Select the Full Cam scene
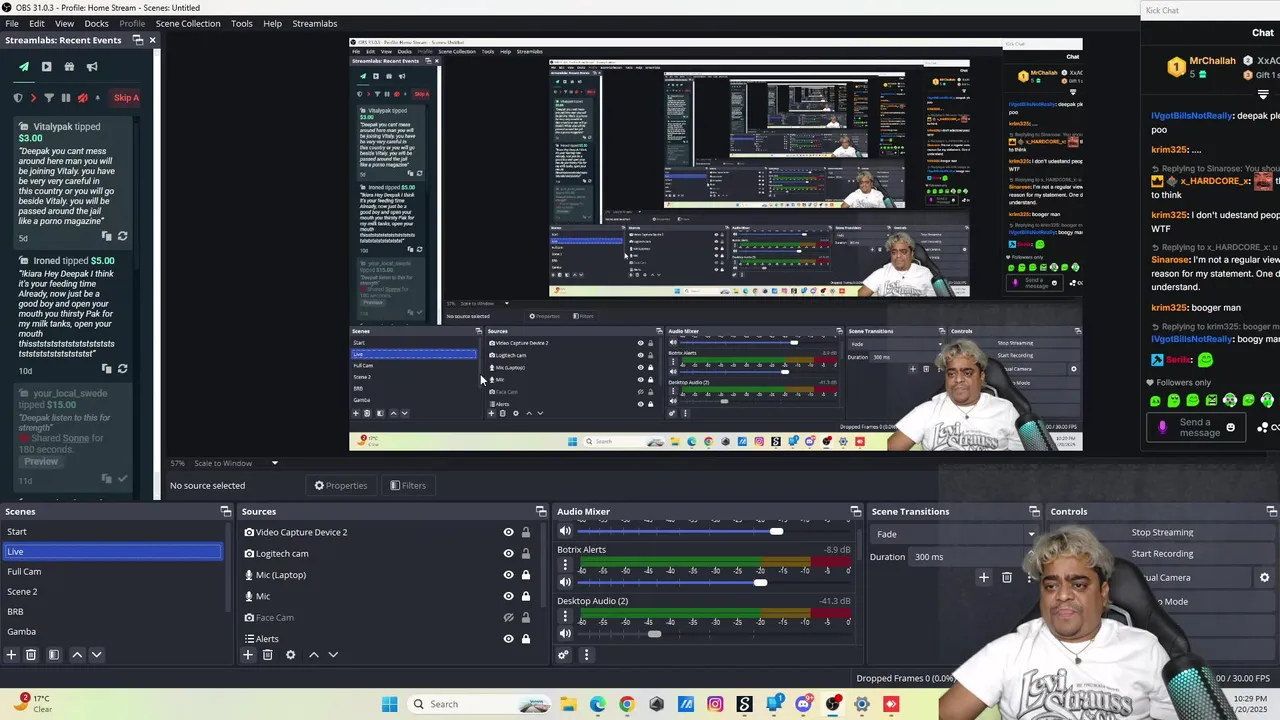Image resolution: width=1280 pixels, height=720 pixels. click(112, 572)
